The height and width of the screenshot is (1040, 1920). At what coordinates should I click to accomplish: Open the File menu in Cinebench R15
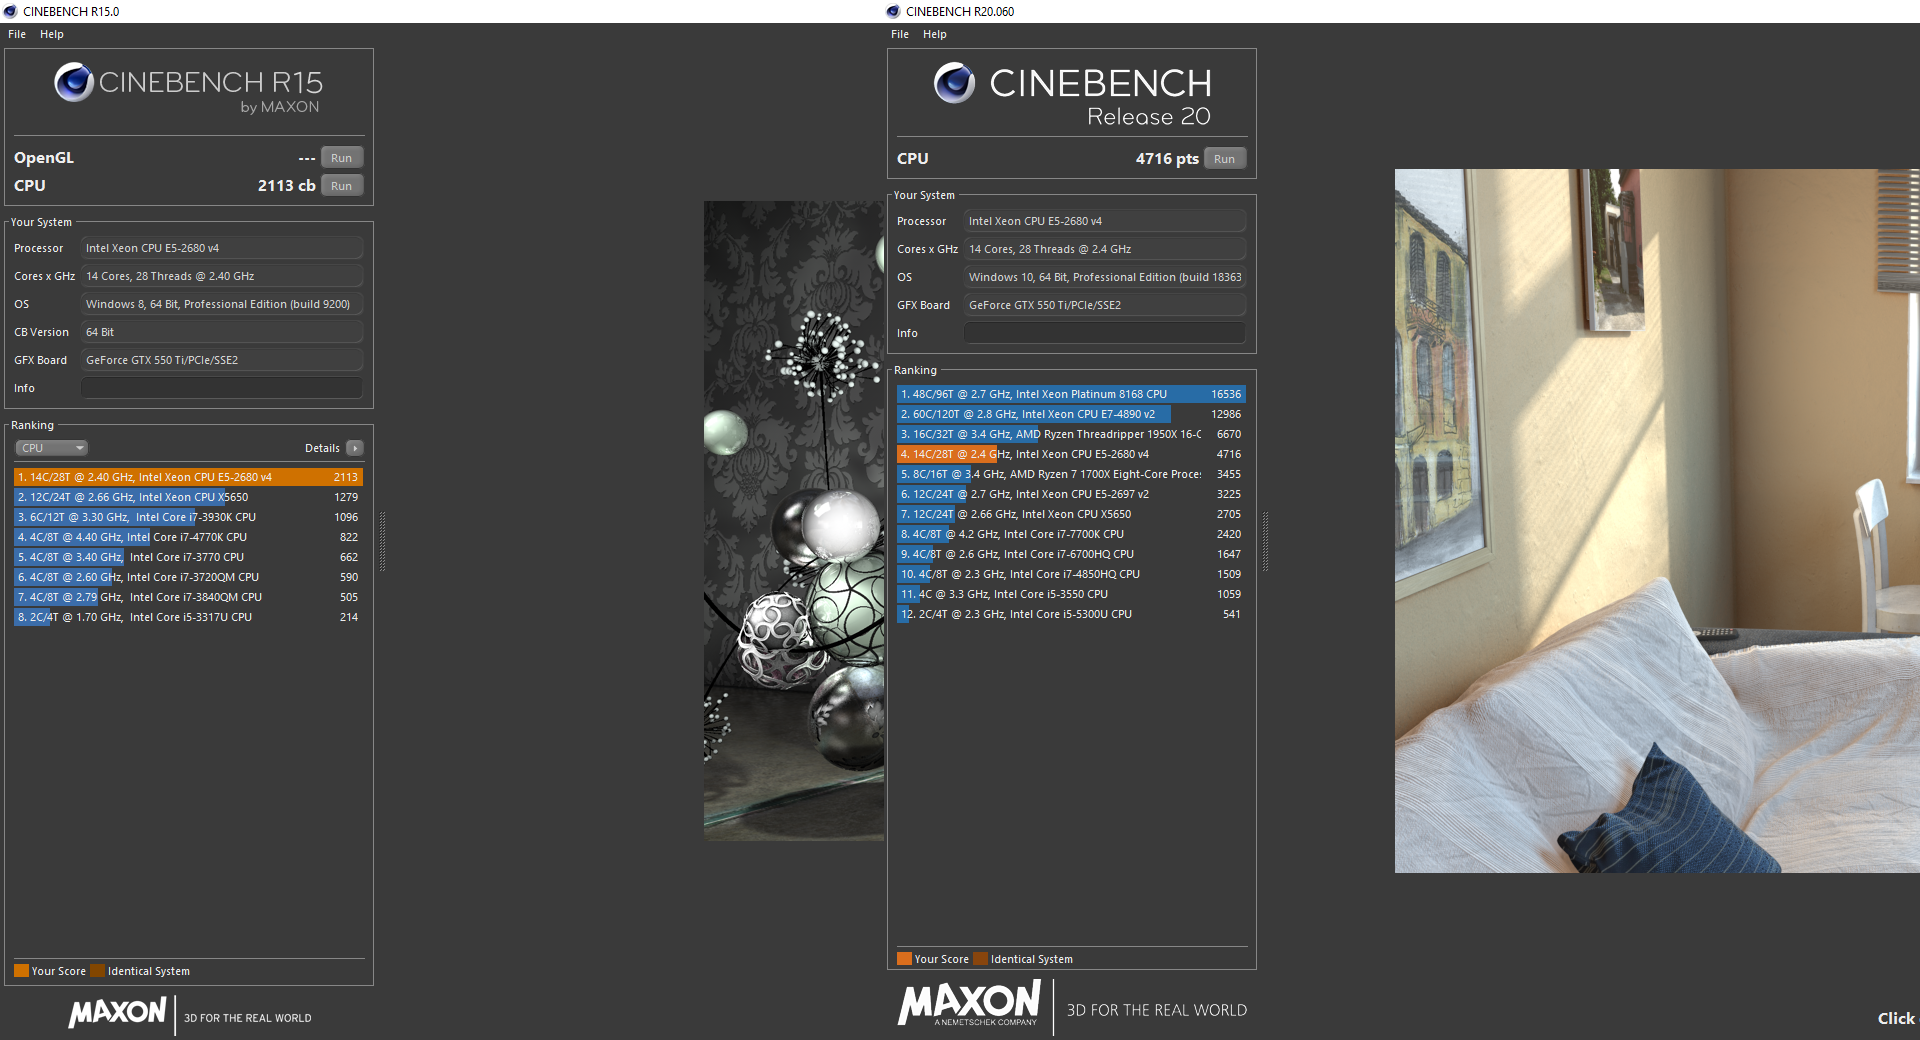pyautogui.click(x=17, y=34)
